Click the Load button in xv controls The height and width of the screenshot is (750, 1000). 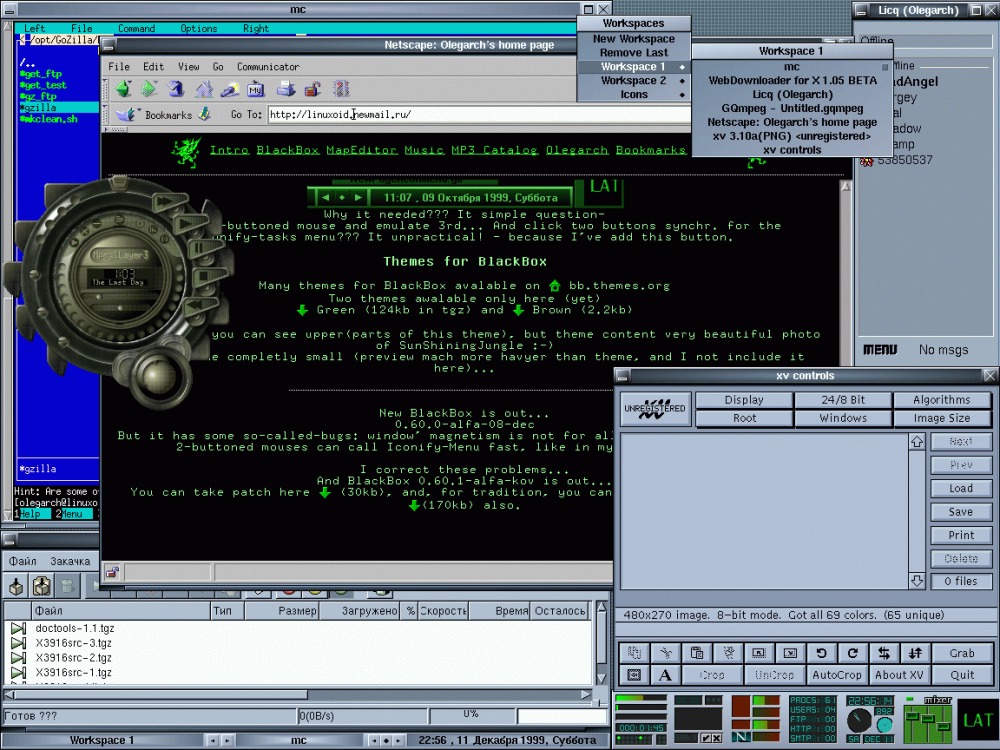tap(961, 489)
